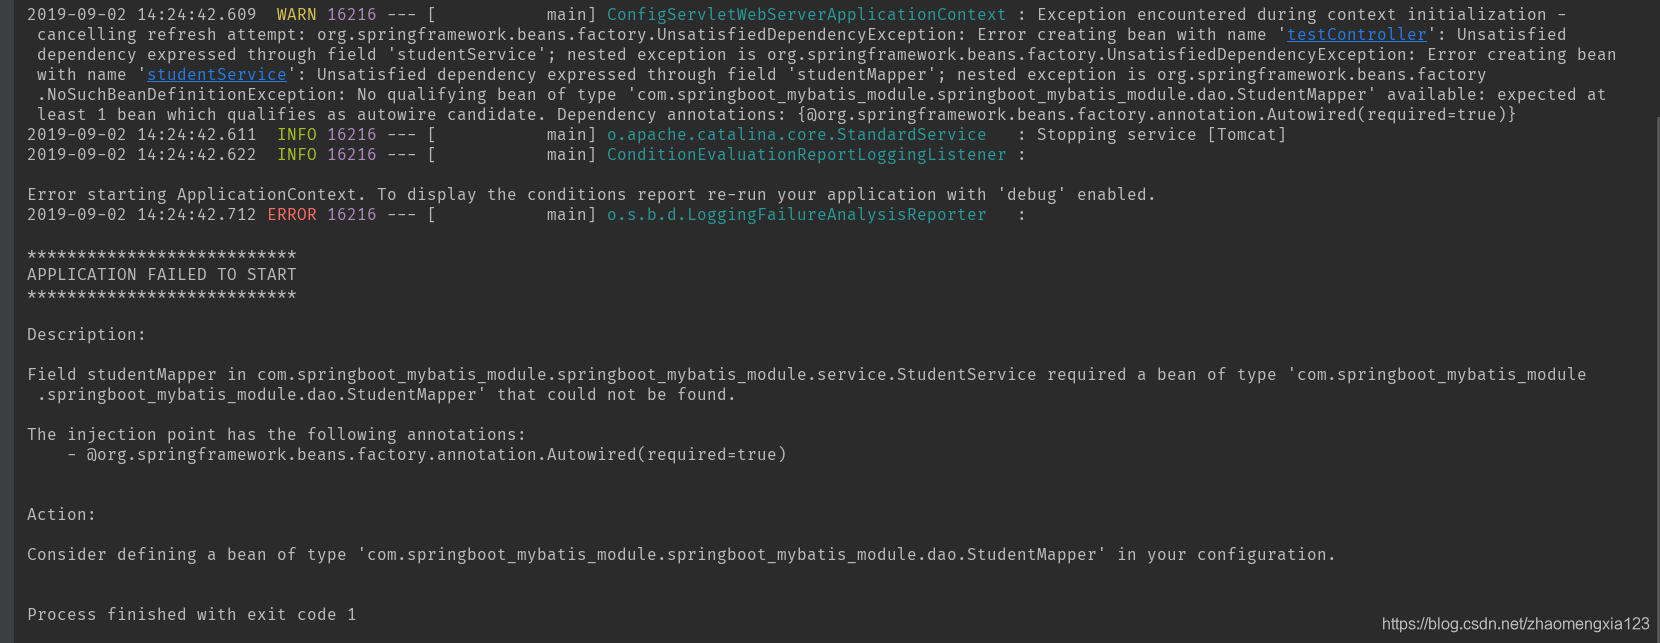Click the Autowired(required=true) injection point line
Screen dimensions: 1660x643
427,455
